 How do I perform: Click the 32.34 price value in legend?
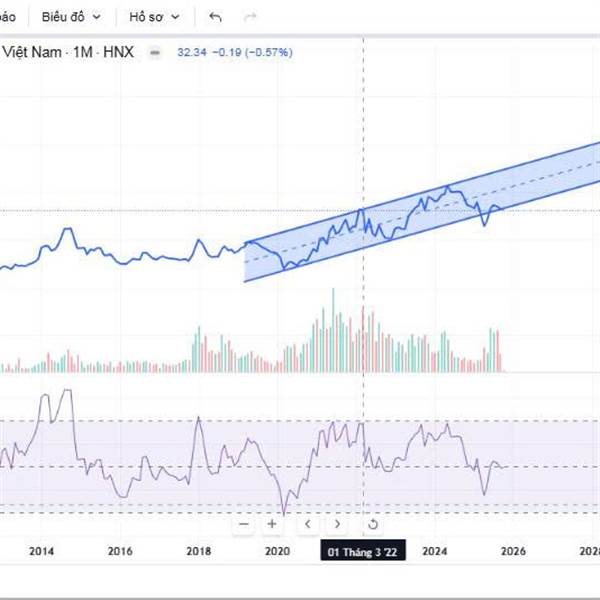(192, 52)
